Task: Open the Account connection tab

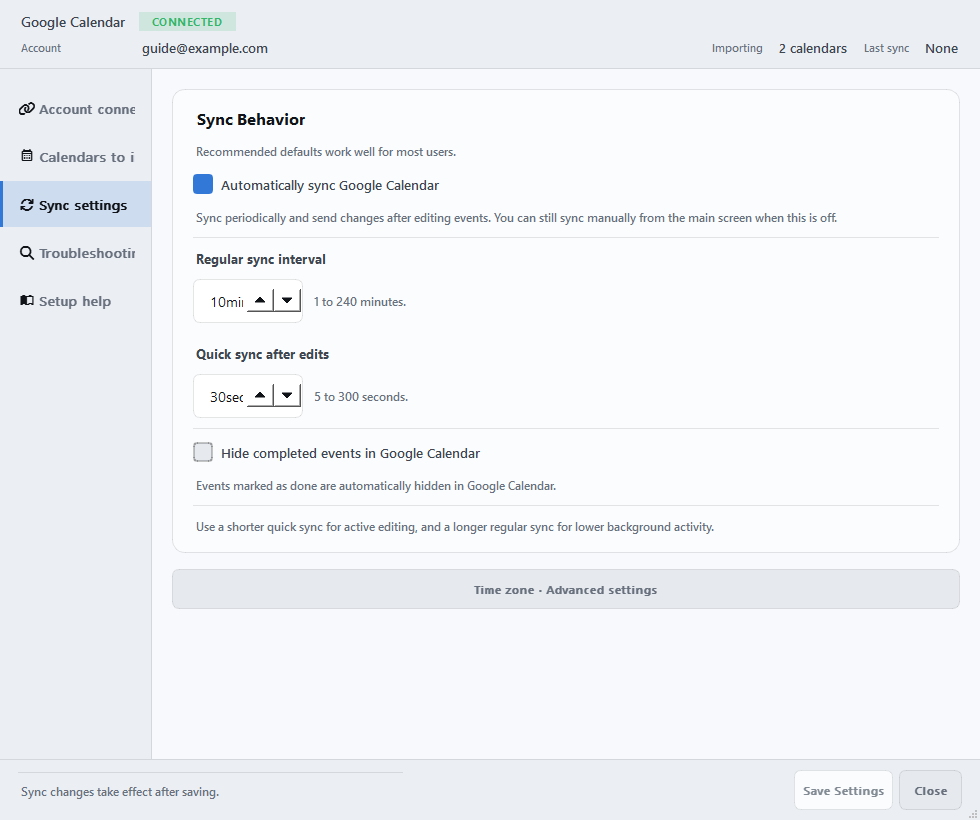Action: [x=76, y=109]
